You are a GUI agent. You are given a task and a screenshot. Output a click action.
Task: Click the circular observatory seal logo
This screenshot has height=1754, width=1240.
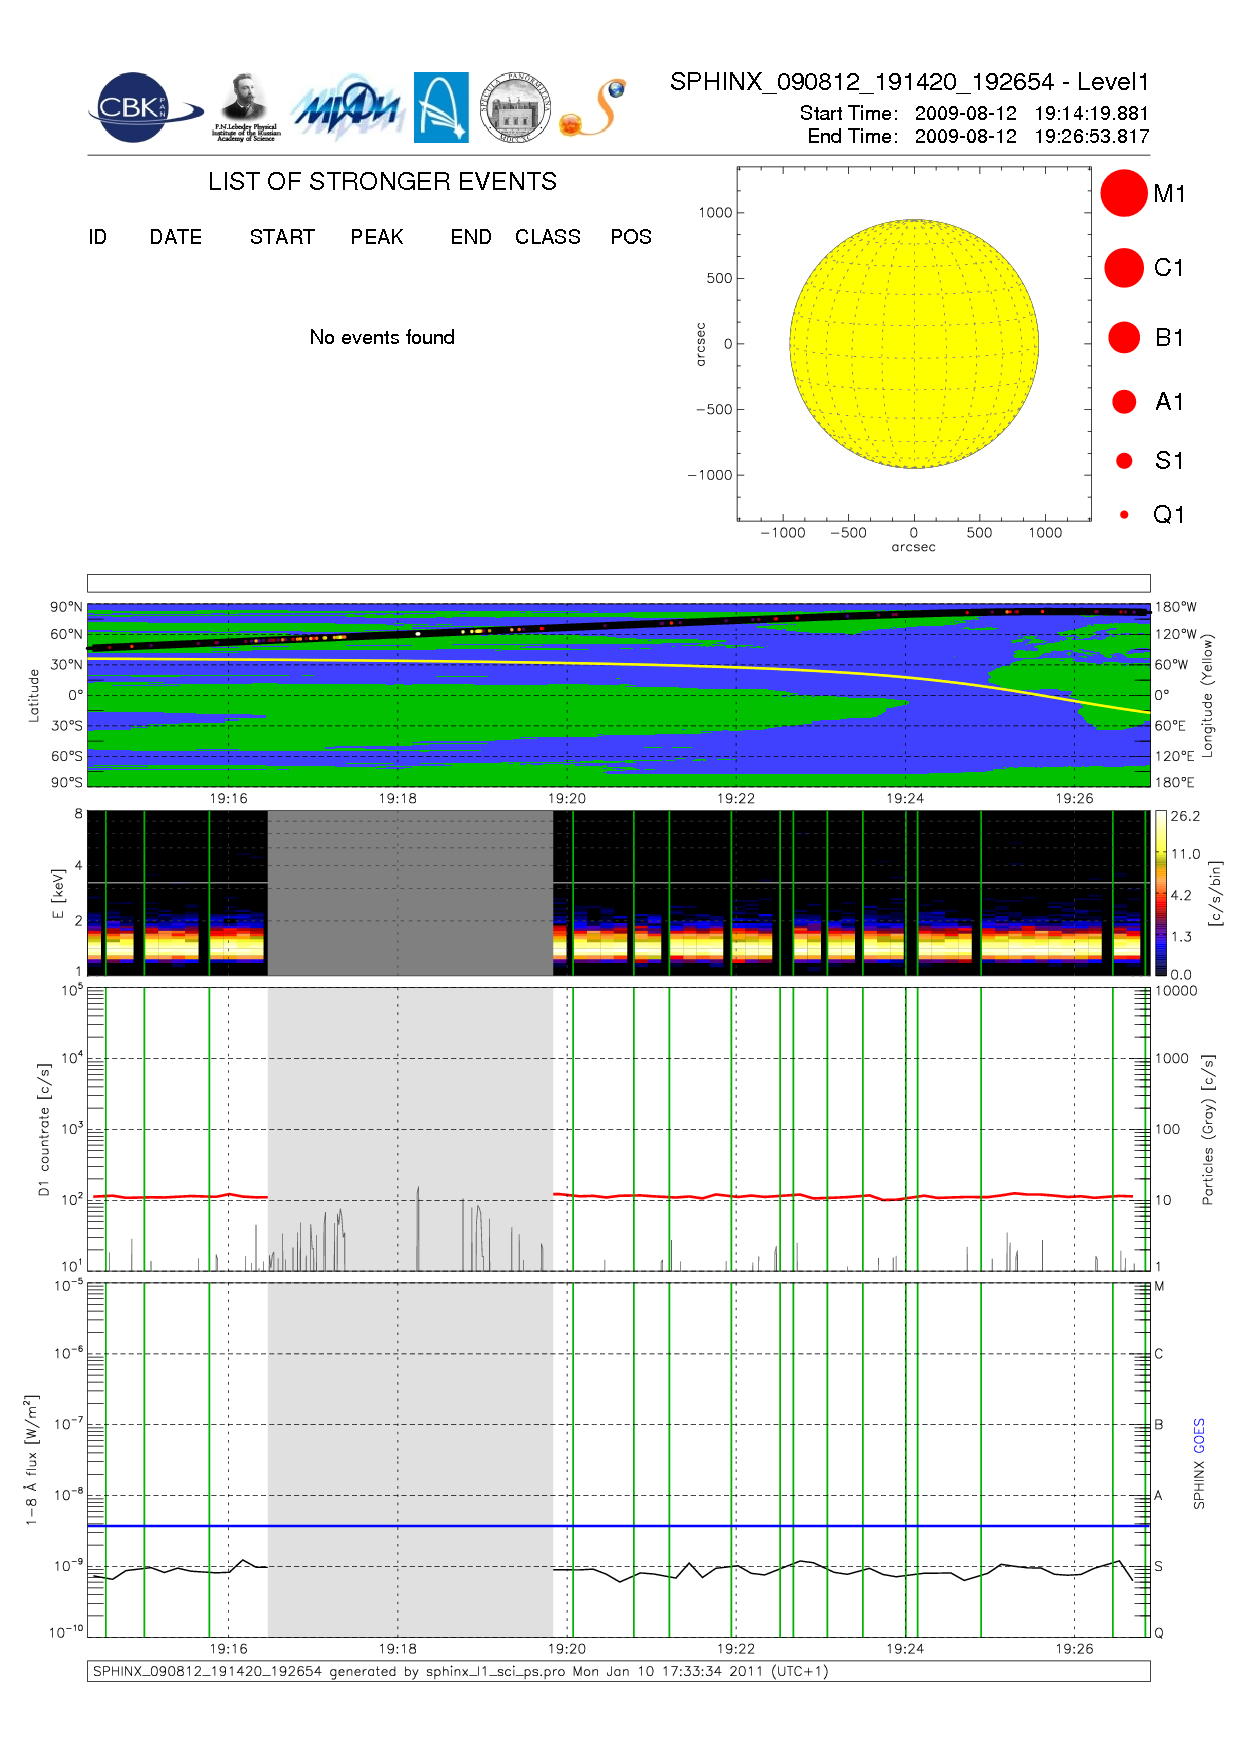click(515, 107)
